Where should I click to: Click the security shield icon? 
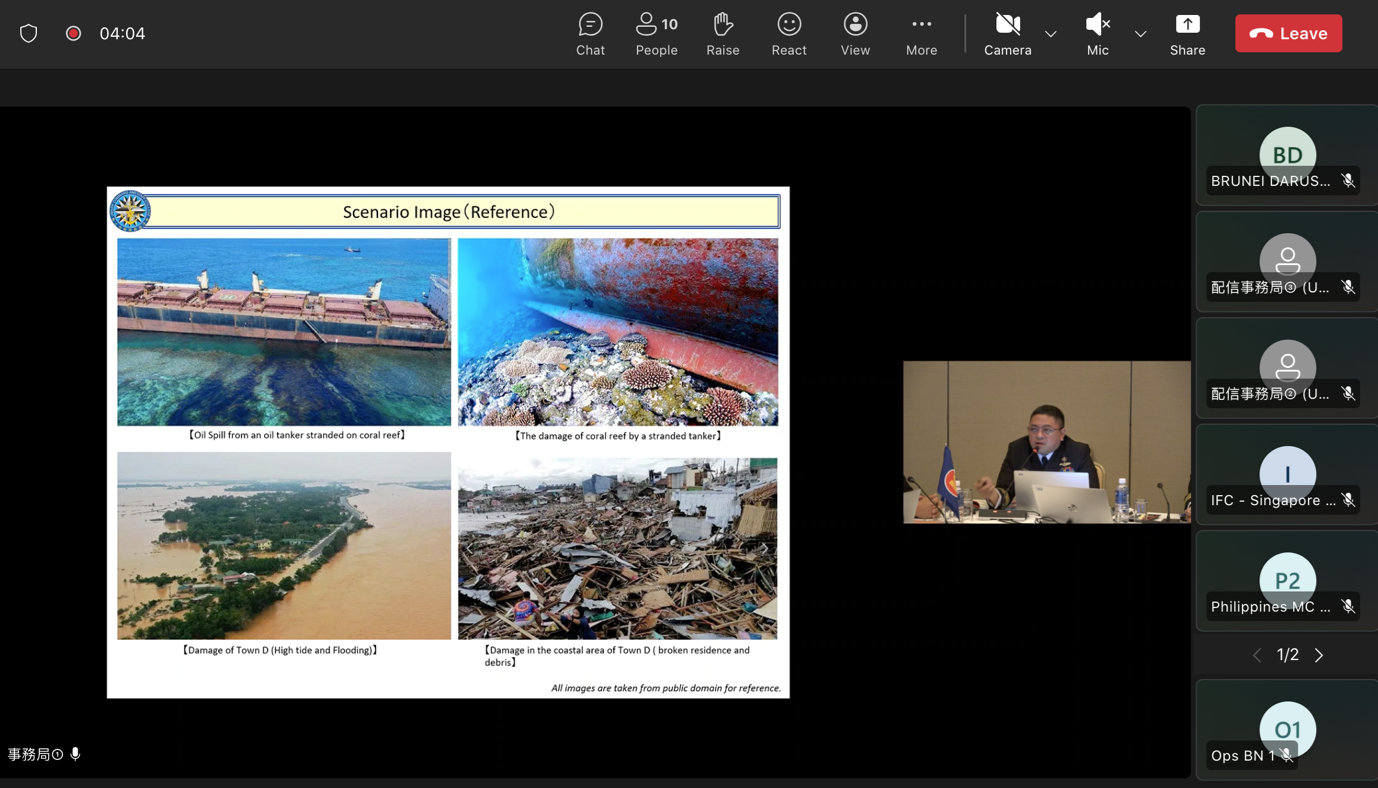pos(29,34)
